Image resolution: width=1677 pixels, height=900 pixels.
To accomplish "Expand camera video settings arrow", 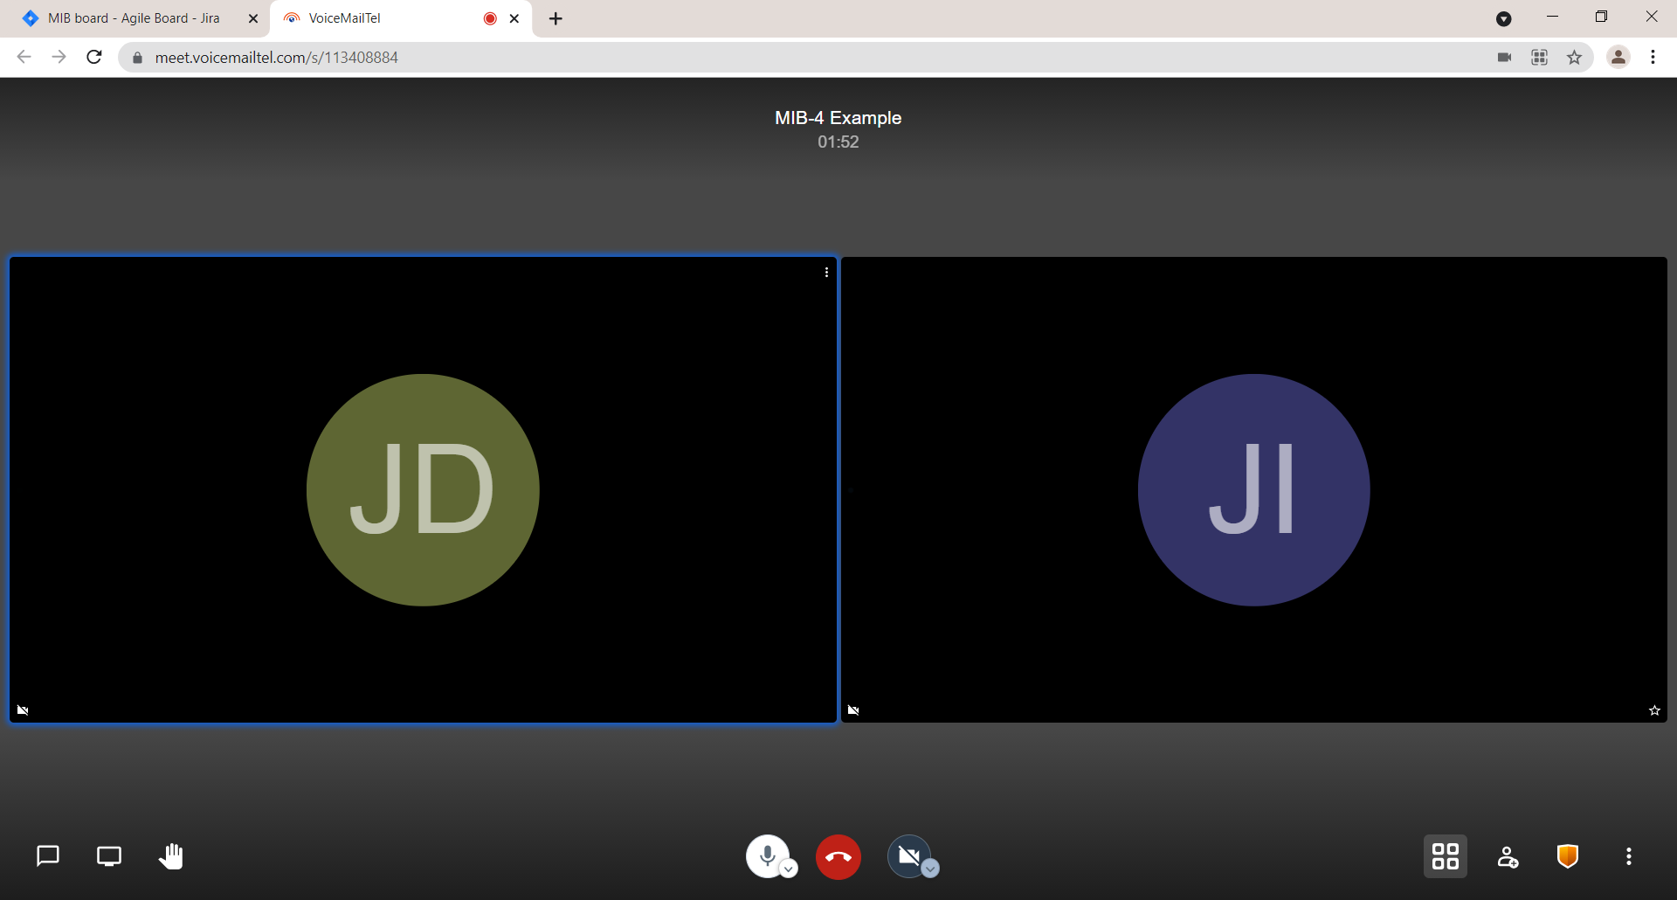I will [x=930, y=869].
